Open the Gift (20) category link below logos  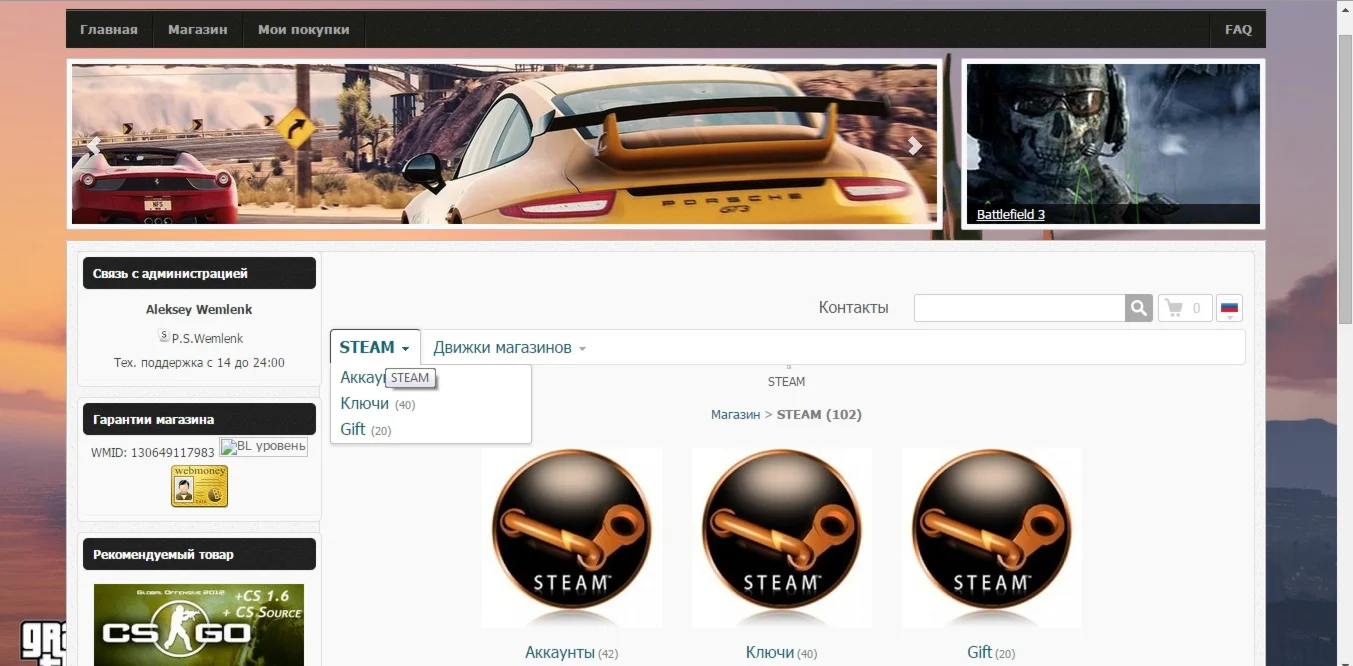(x=991, y=653)
